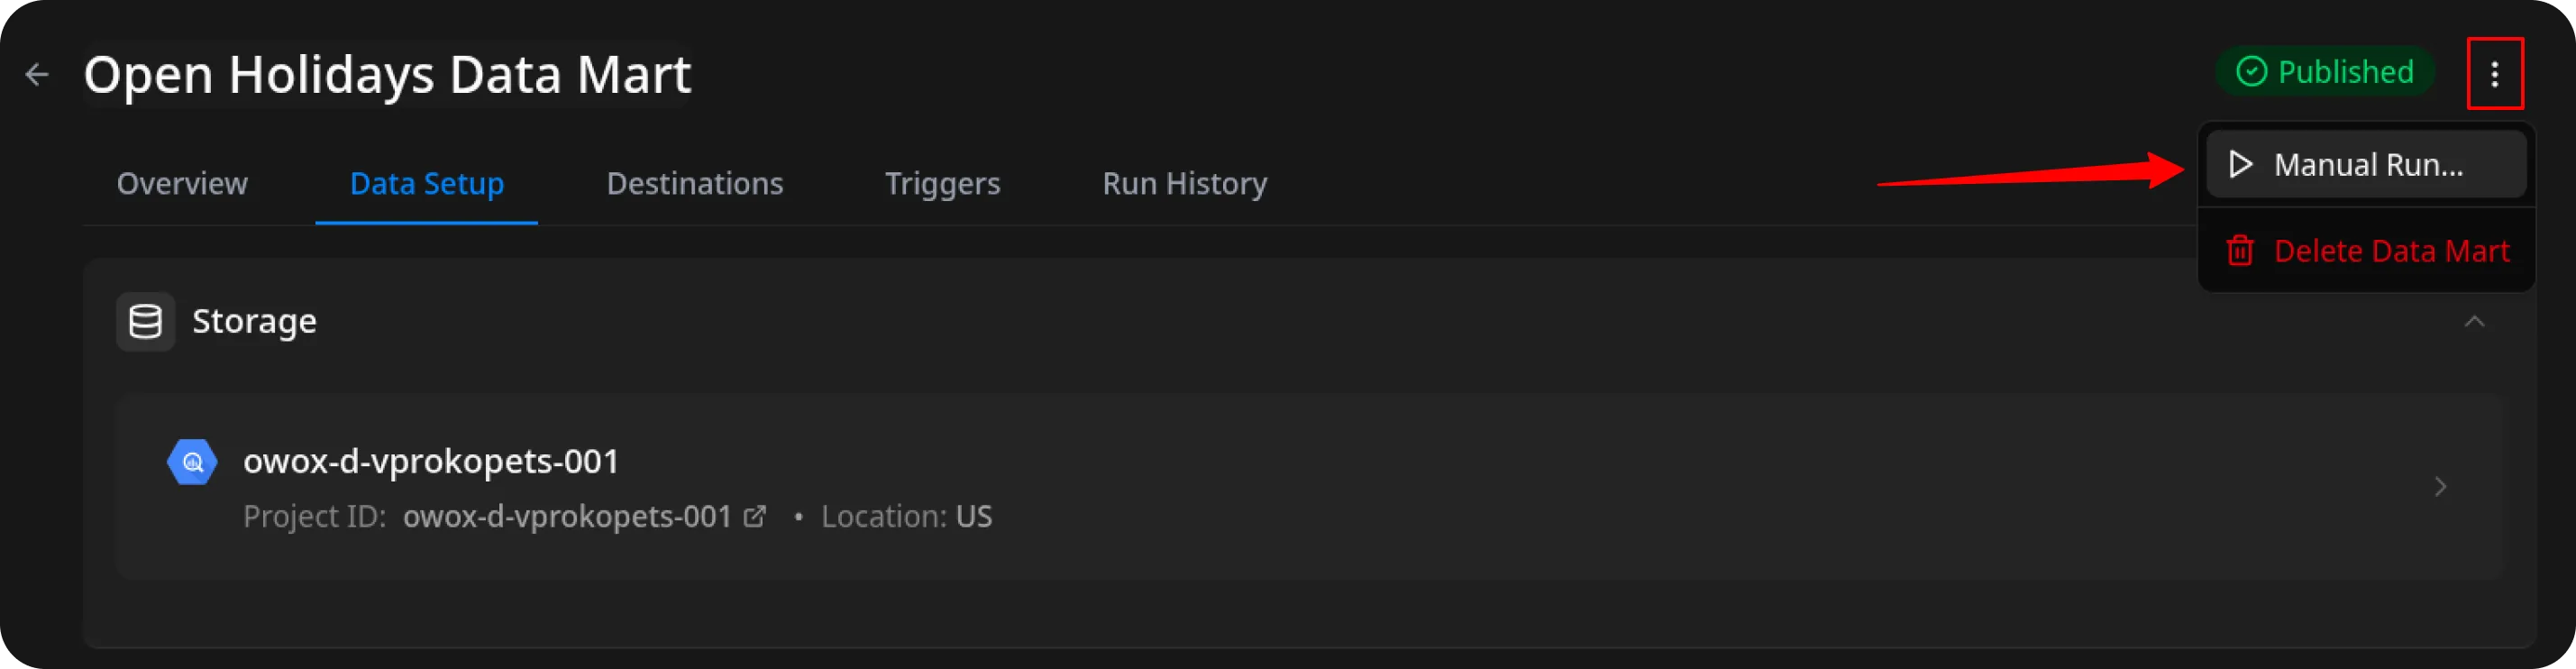This screenshot has width=2576, height=669.
Task: Expand storage details with right chevron
Action: coord(2440,487)
